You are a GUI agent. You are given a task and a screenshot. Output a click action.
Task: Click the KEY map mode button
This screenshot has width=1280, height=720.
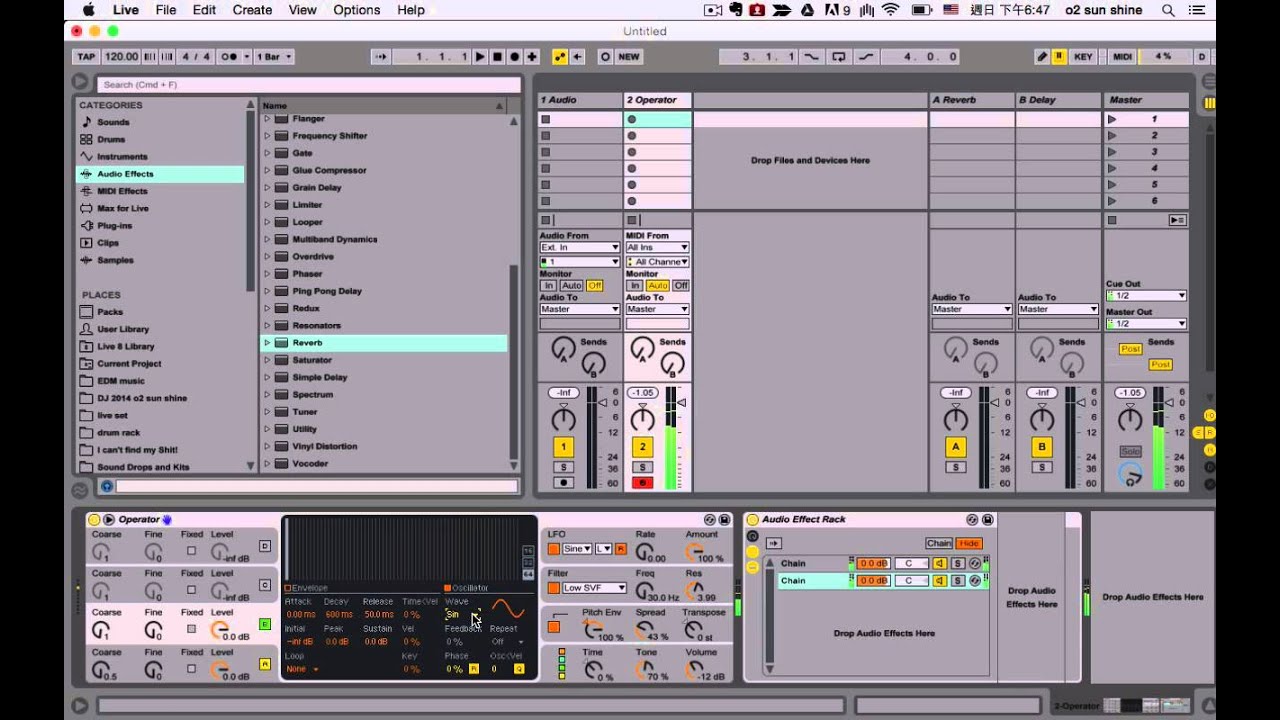[x=1083, y=57]
